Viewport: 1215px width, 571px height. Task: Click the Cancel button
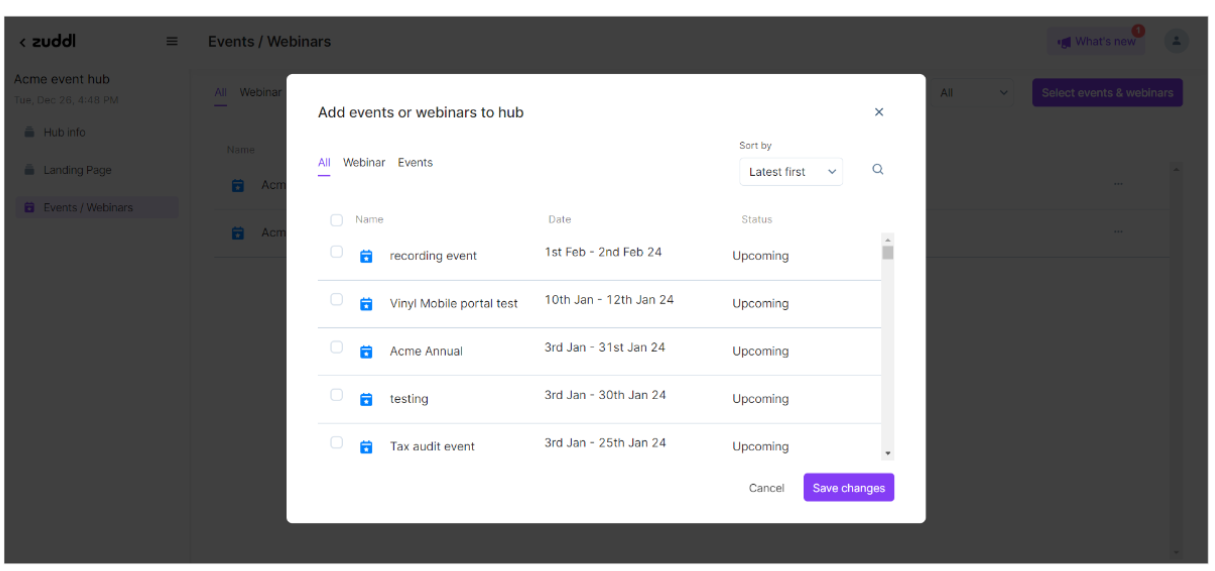point(766,488)
